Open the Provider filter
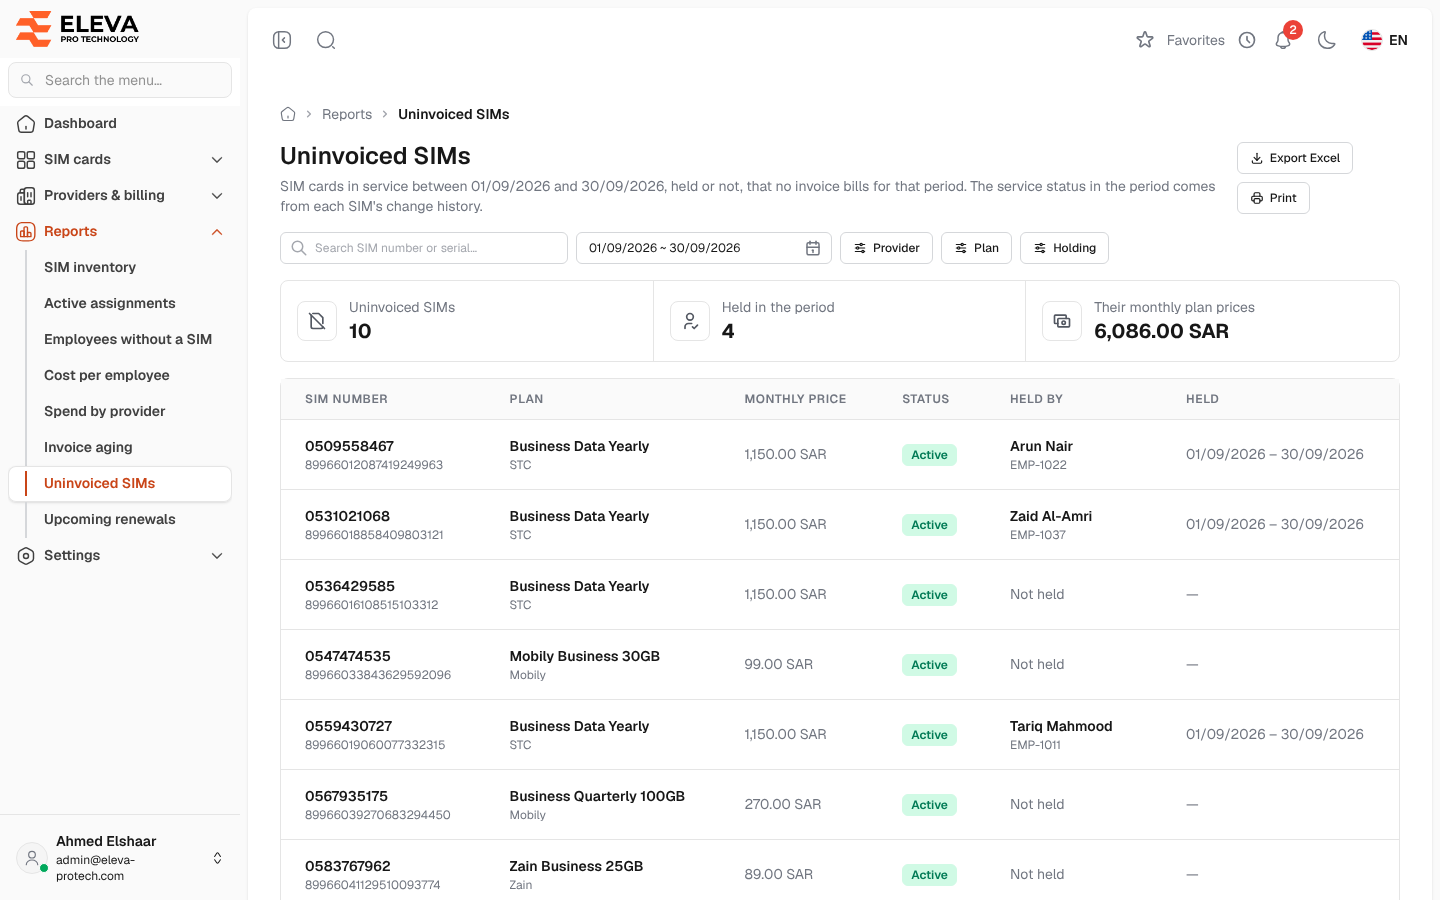 (x=886, y=248)
